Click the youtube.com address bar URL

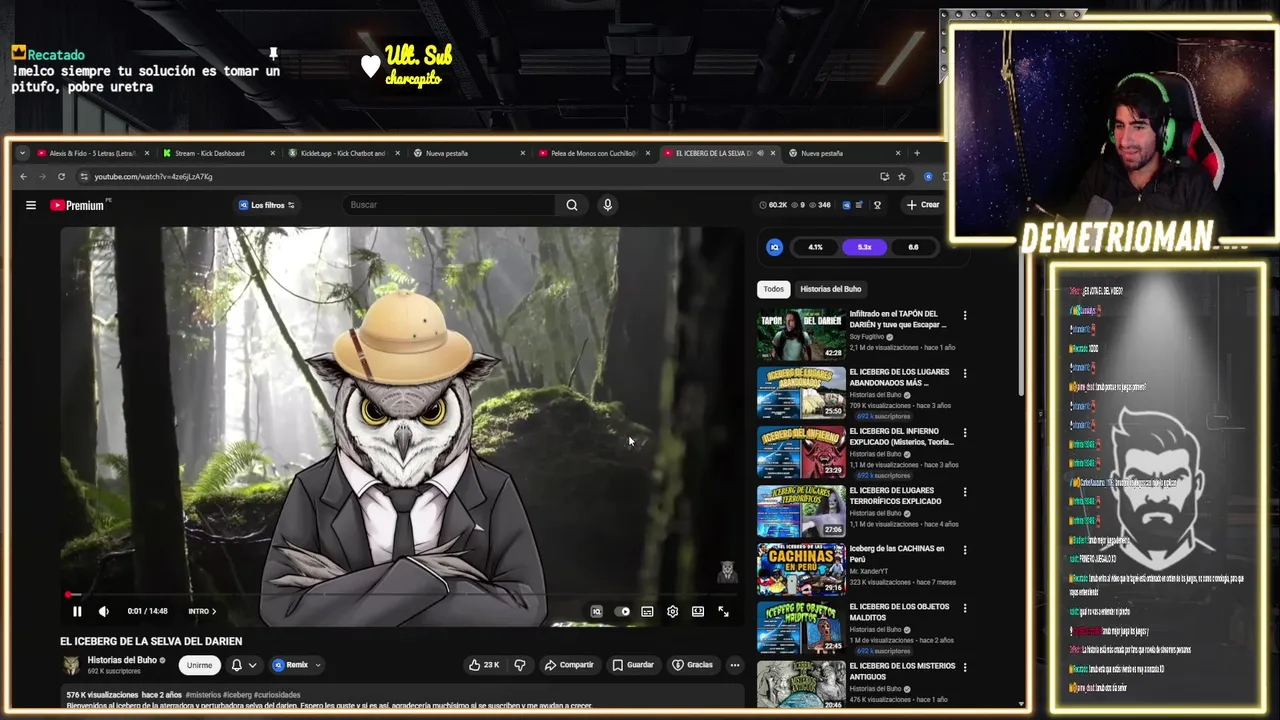[153, 176]
